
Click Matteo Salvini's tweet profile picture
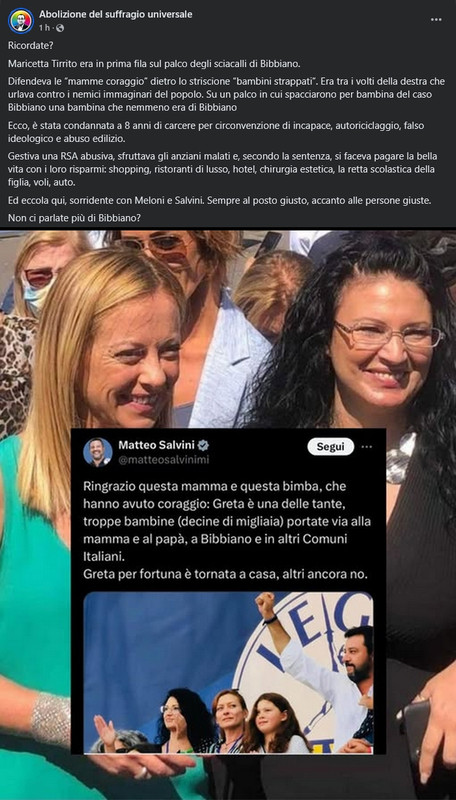click(98, 452)
